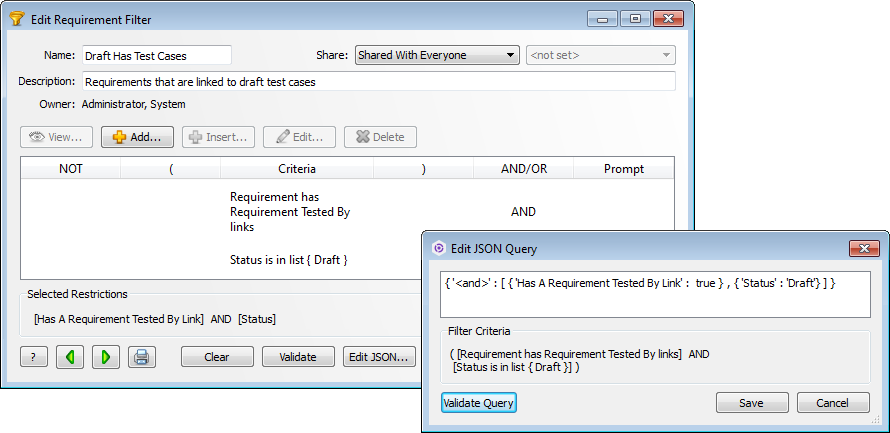Click the Delete button with X icon
890x433 pixels.
(x=380, y=137)
